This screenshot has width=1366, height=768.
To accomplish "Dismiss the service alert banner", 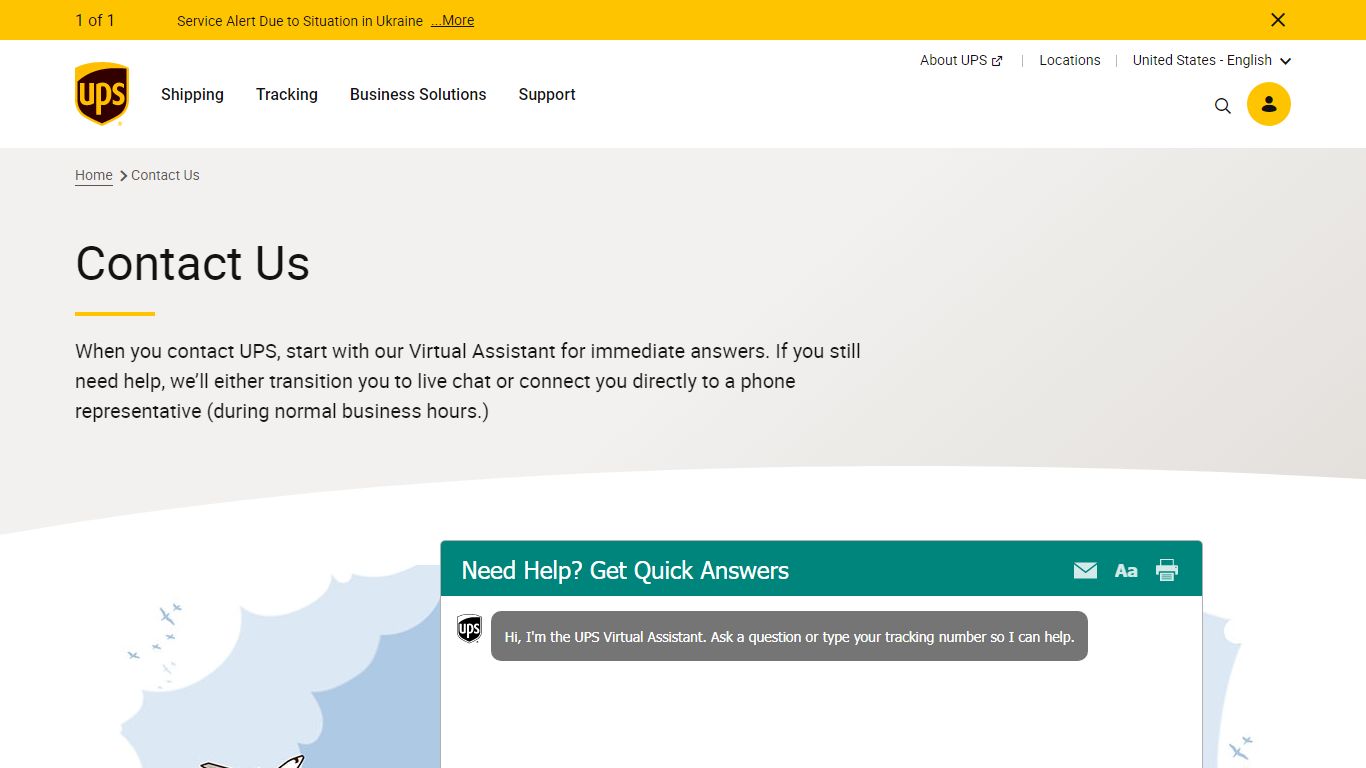I will [1277, 20].
